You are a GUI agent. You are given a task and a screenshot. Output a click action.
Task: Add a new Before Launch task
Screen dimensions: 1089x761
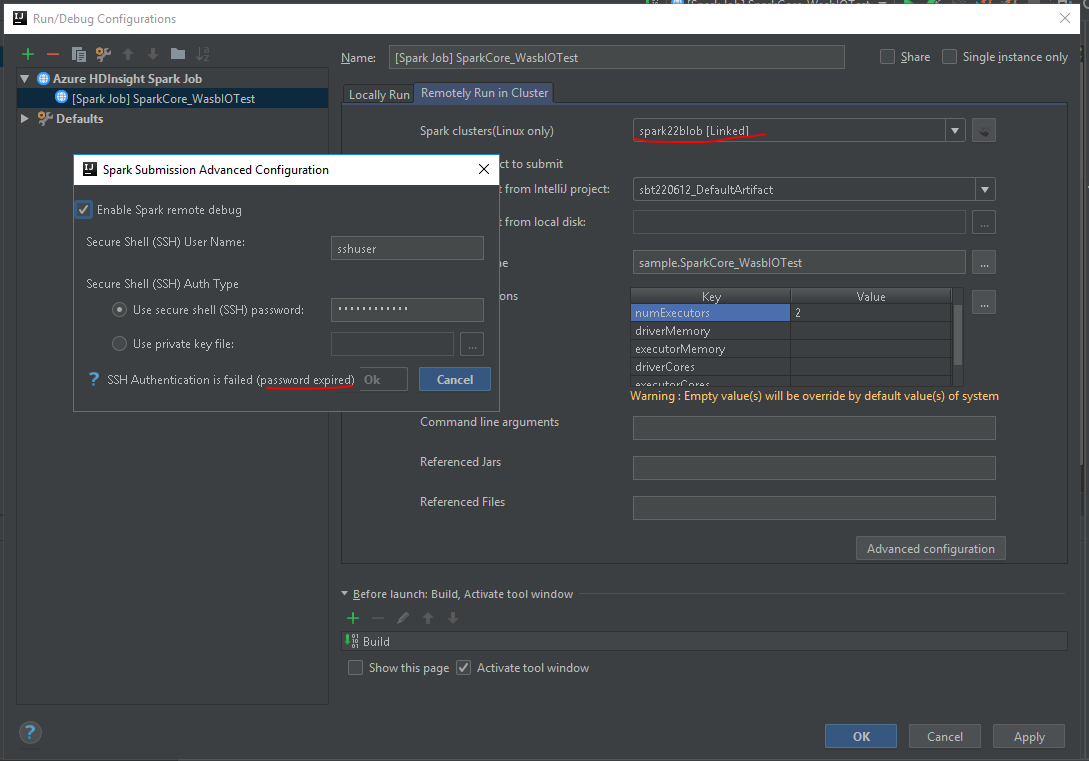[x=352, y=618]
